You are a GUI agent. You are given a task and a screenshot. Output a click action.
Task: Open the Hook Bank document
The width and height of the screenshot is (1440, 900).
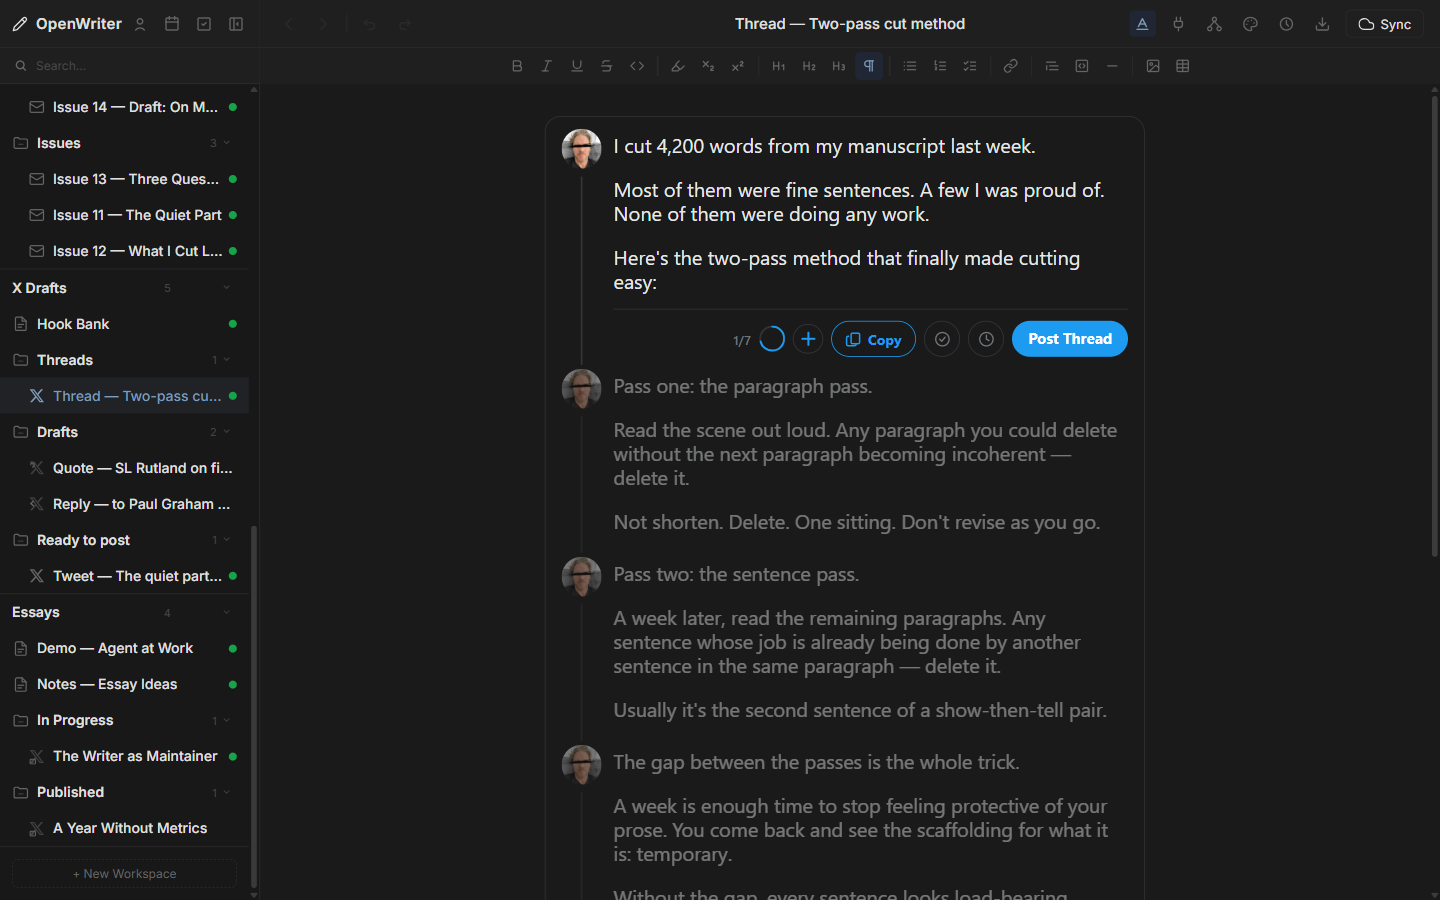click(75, 323)
